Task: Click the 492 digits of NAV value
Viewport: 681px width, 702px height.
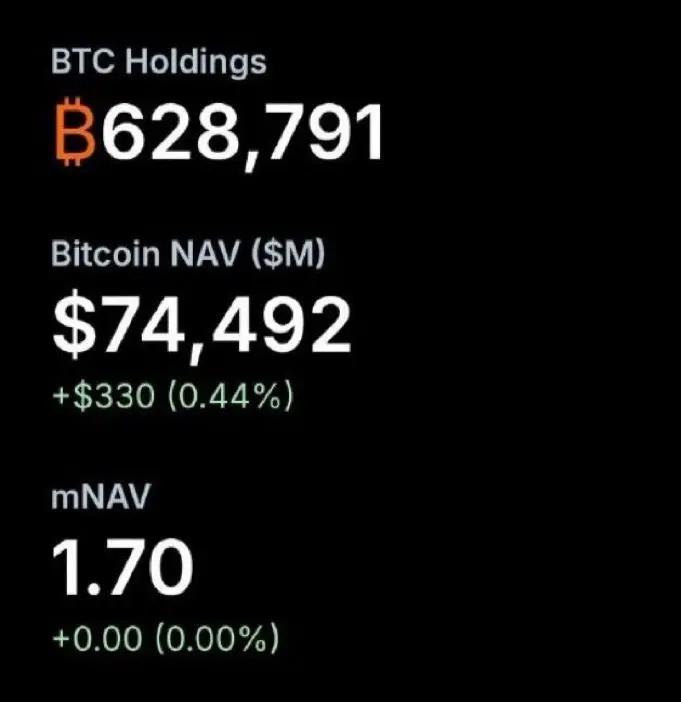Action: [282, 324]
